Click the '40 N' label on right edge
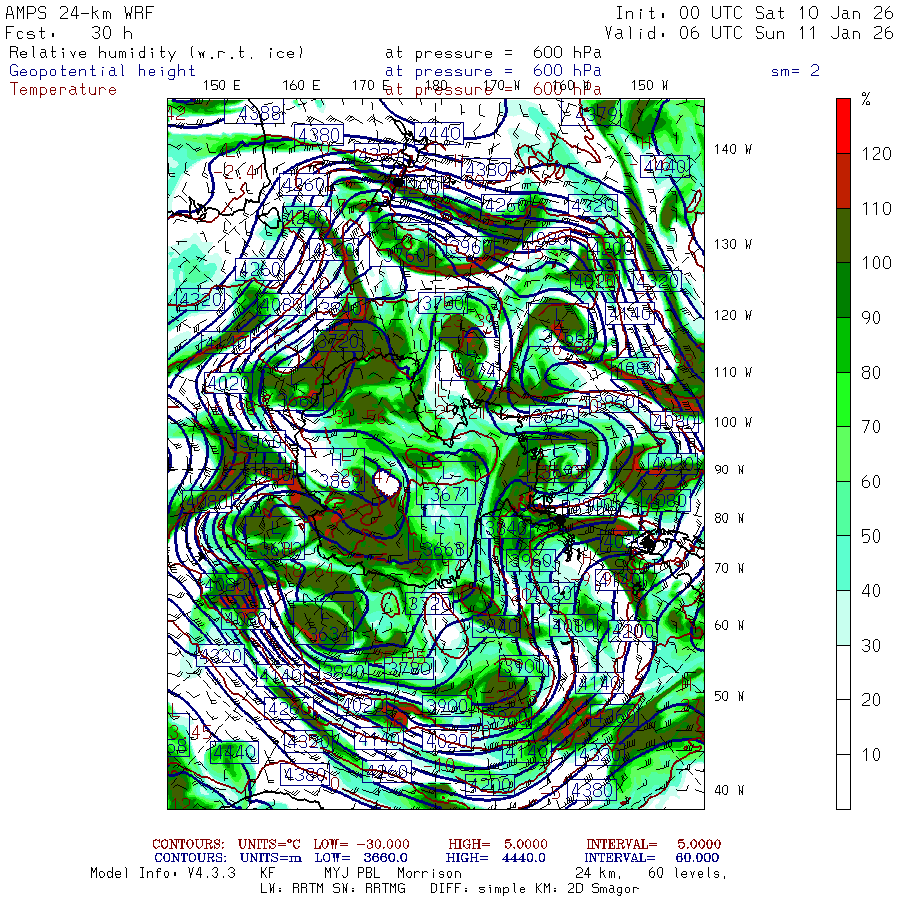 pyautogui.click(x=729, y=790)
